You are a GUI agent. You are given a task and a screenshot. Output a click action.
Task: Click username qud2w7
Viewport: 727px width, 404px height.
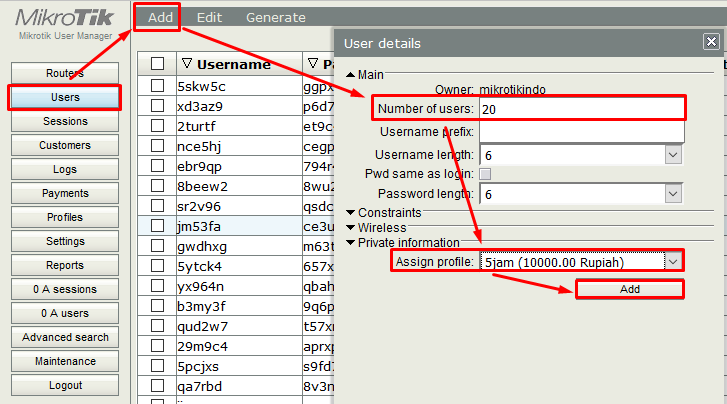(x=203, y=326)
